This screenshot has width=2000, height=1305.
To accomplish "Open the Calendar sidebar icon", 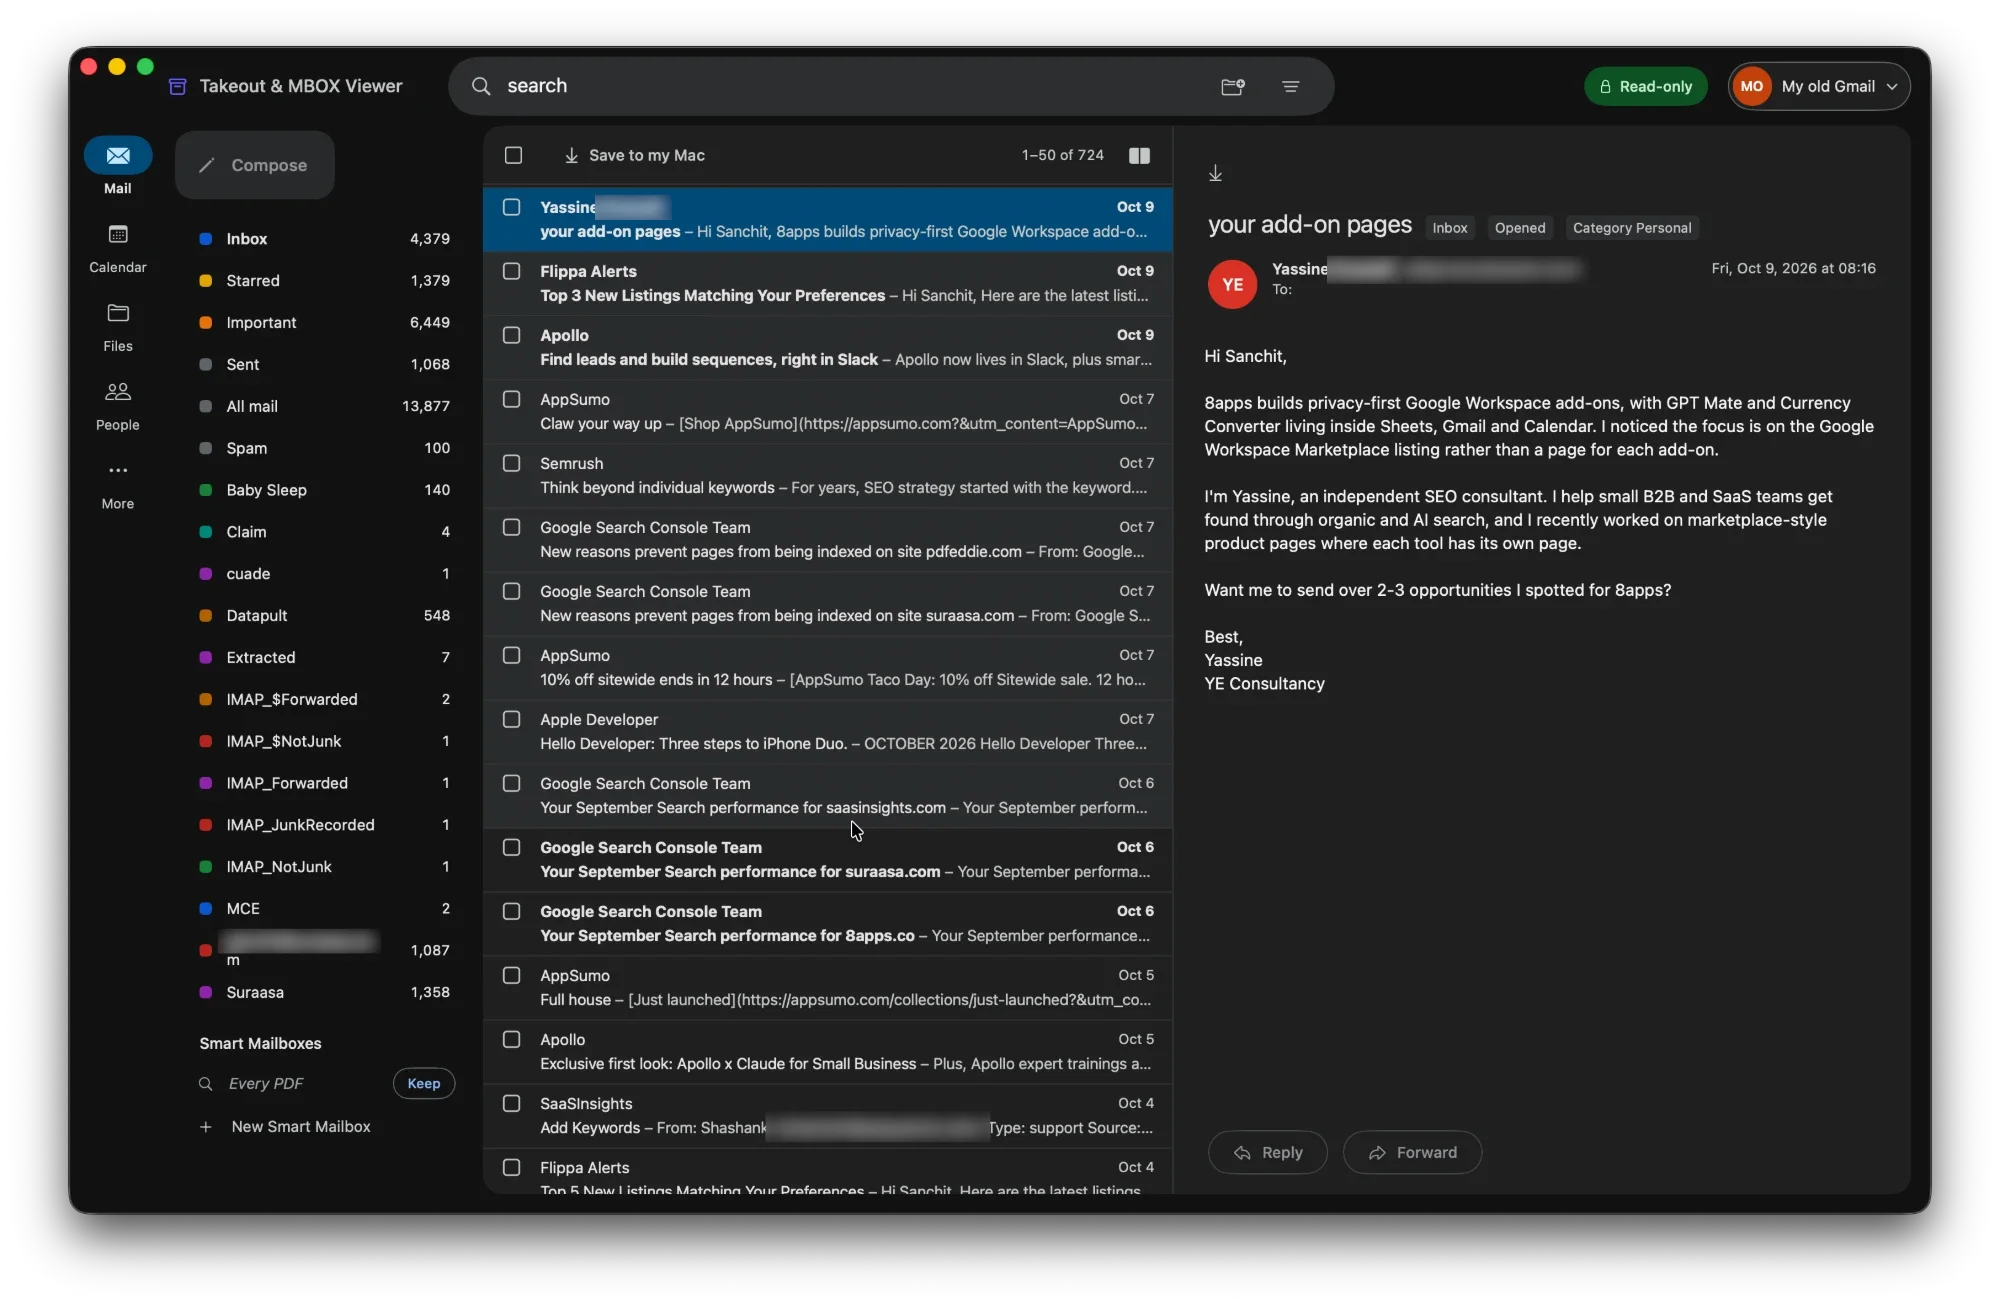I will [x=118, y=235].
